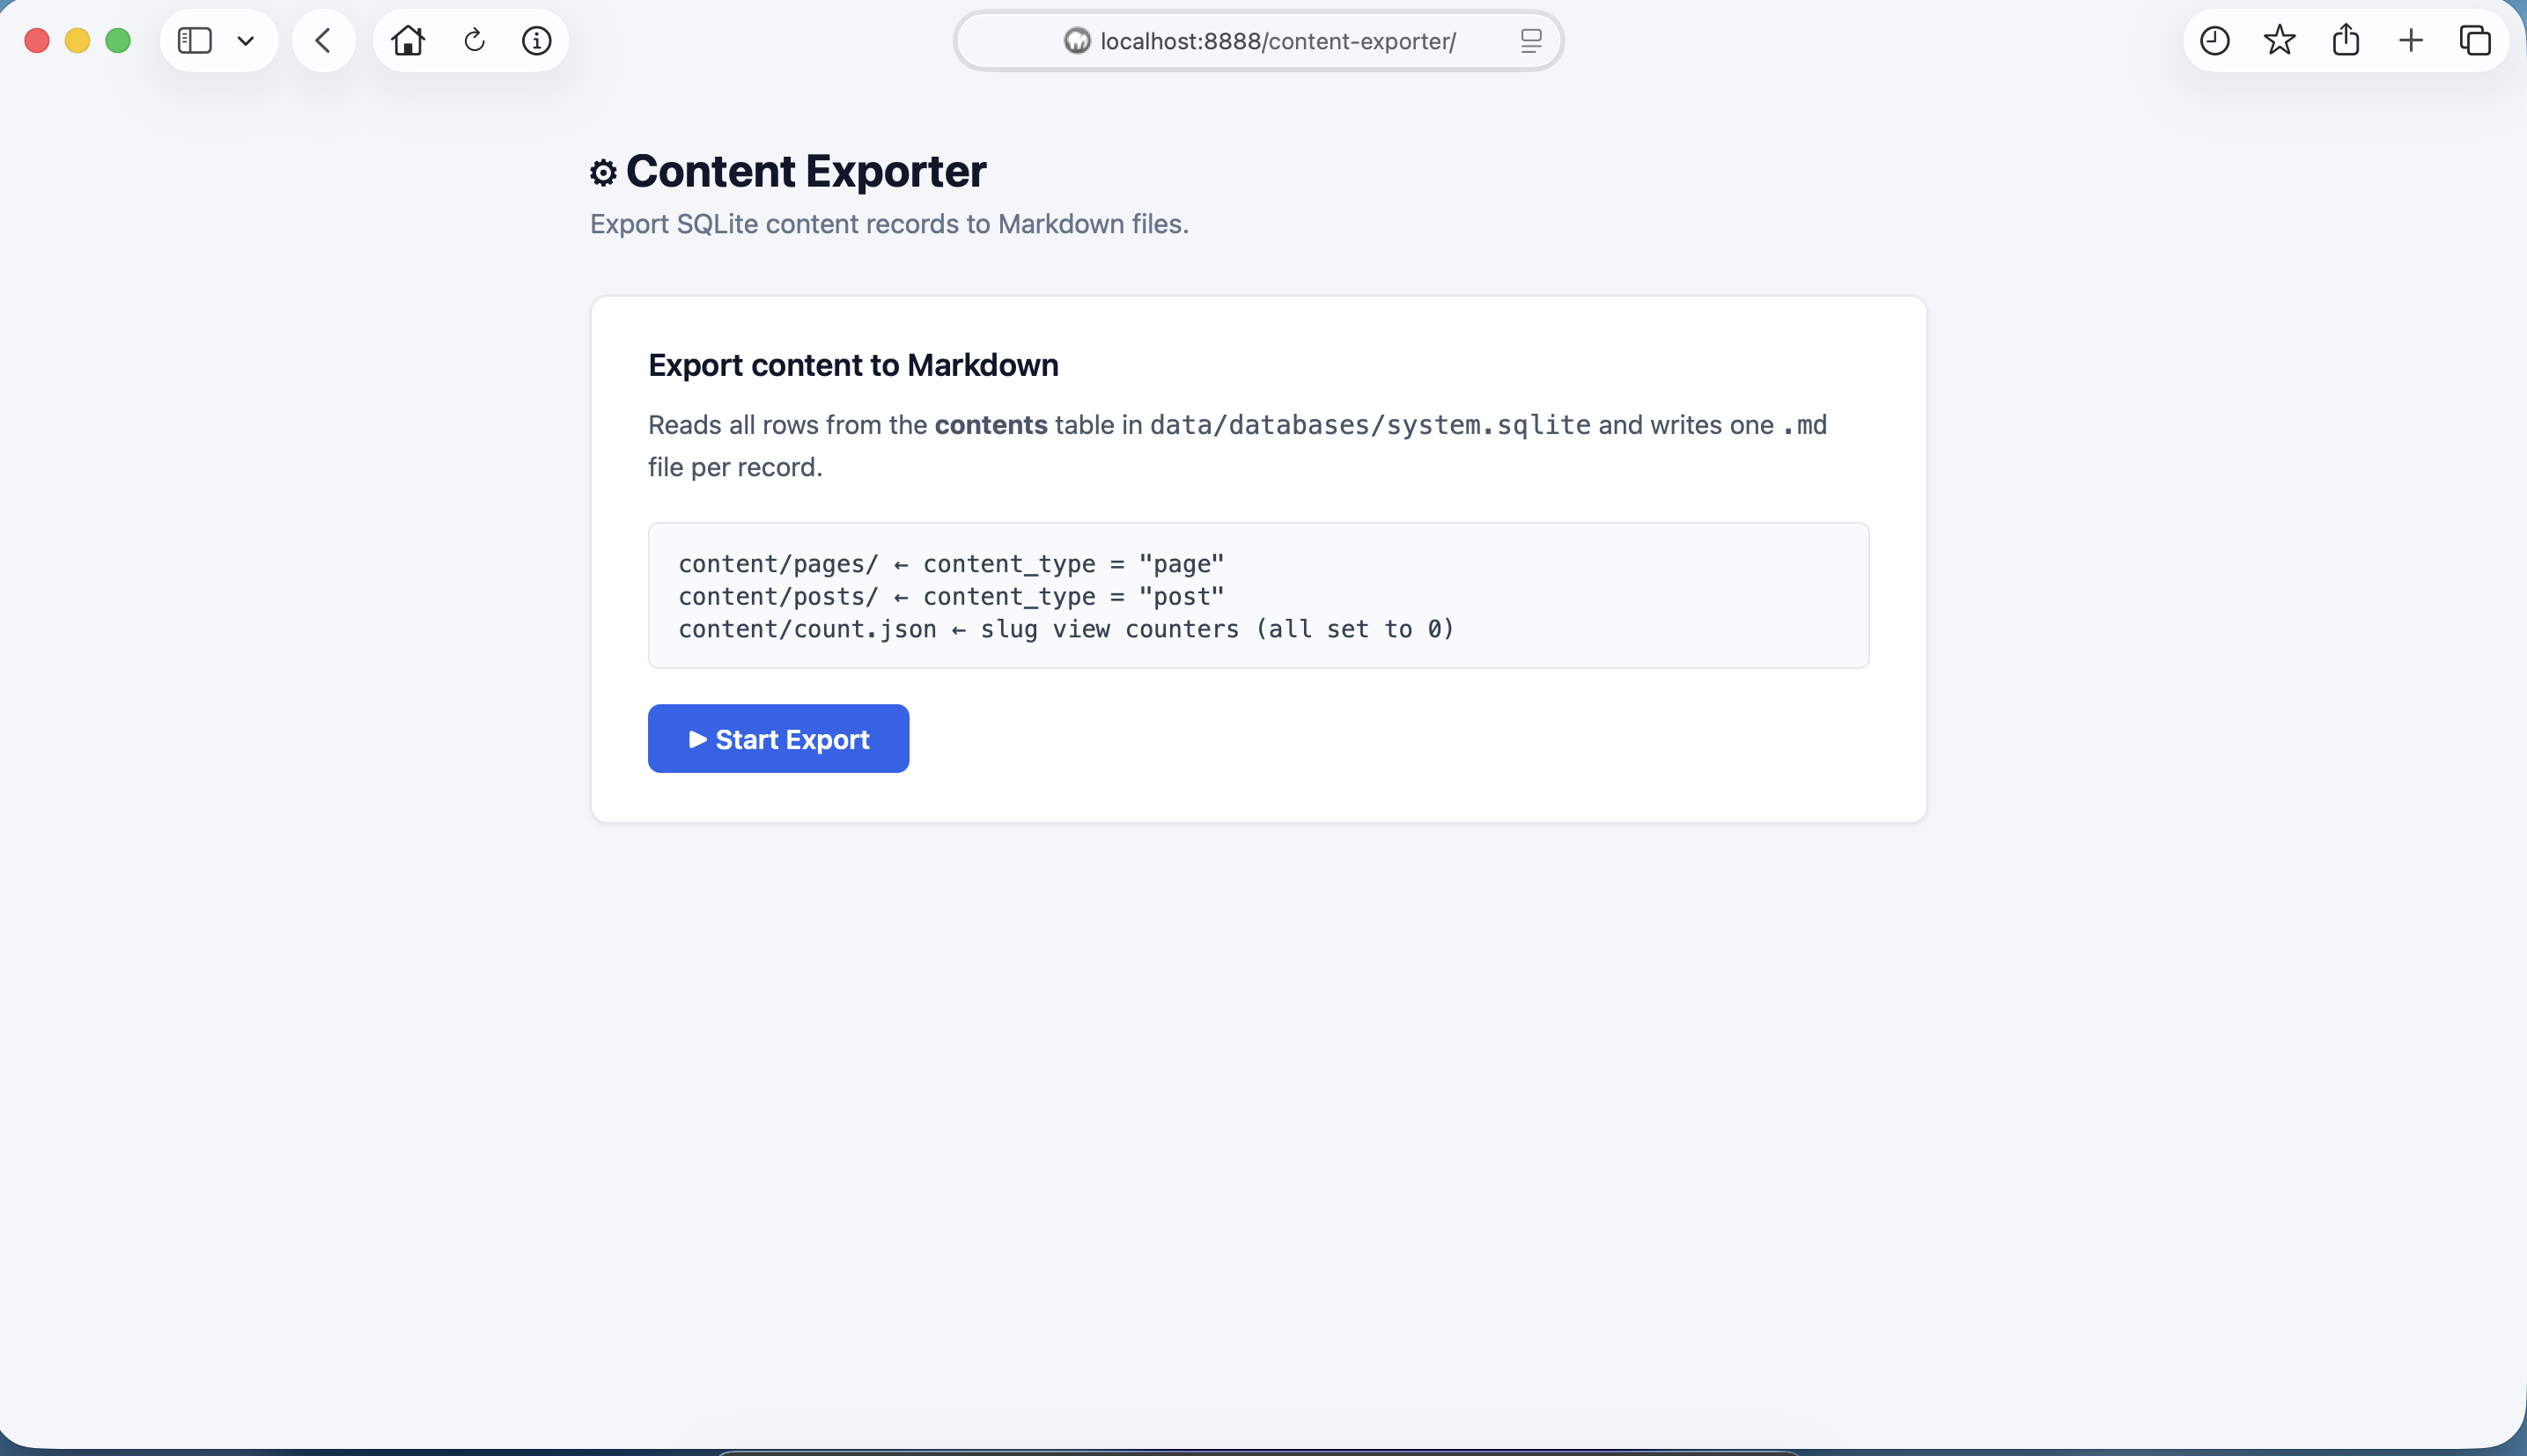
Task: Share the Content Exporter page
Action: (2345, 41)
